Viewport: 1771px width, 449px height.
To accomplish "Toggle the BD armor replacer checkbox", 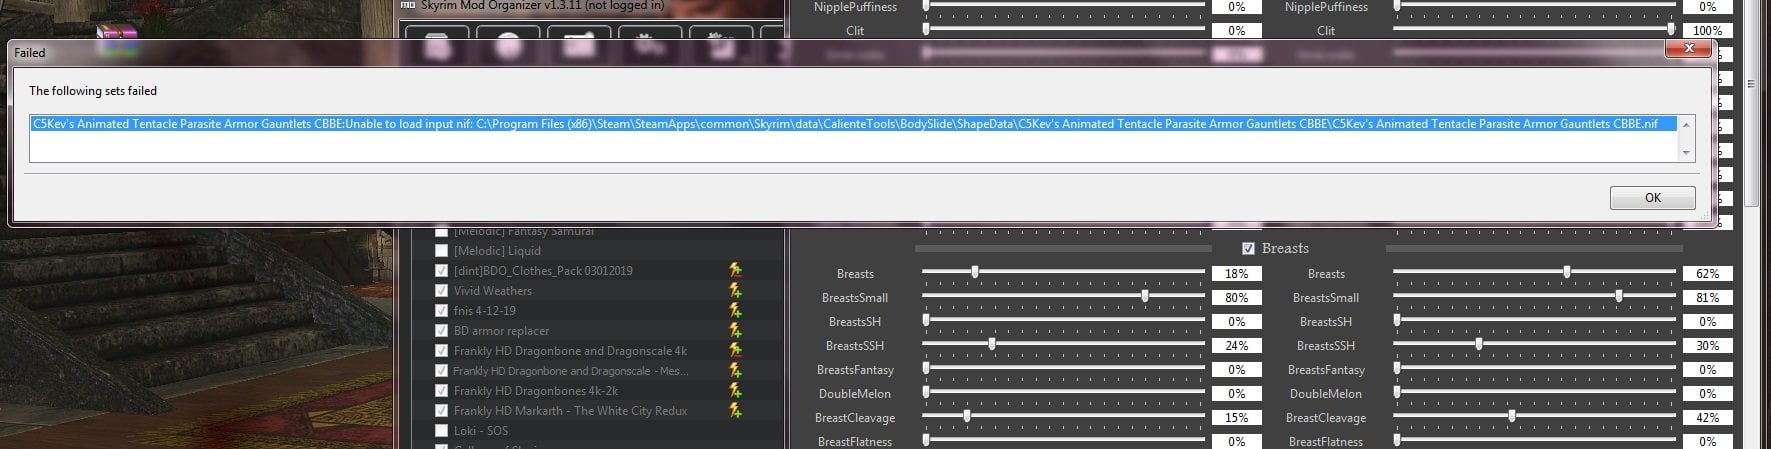I will click(441, 331).
